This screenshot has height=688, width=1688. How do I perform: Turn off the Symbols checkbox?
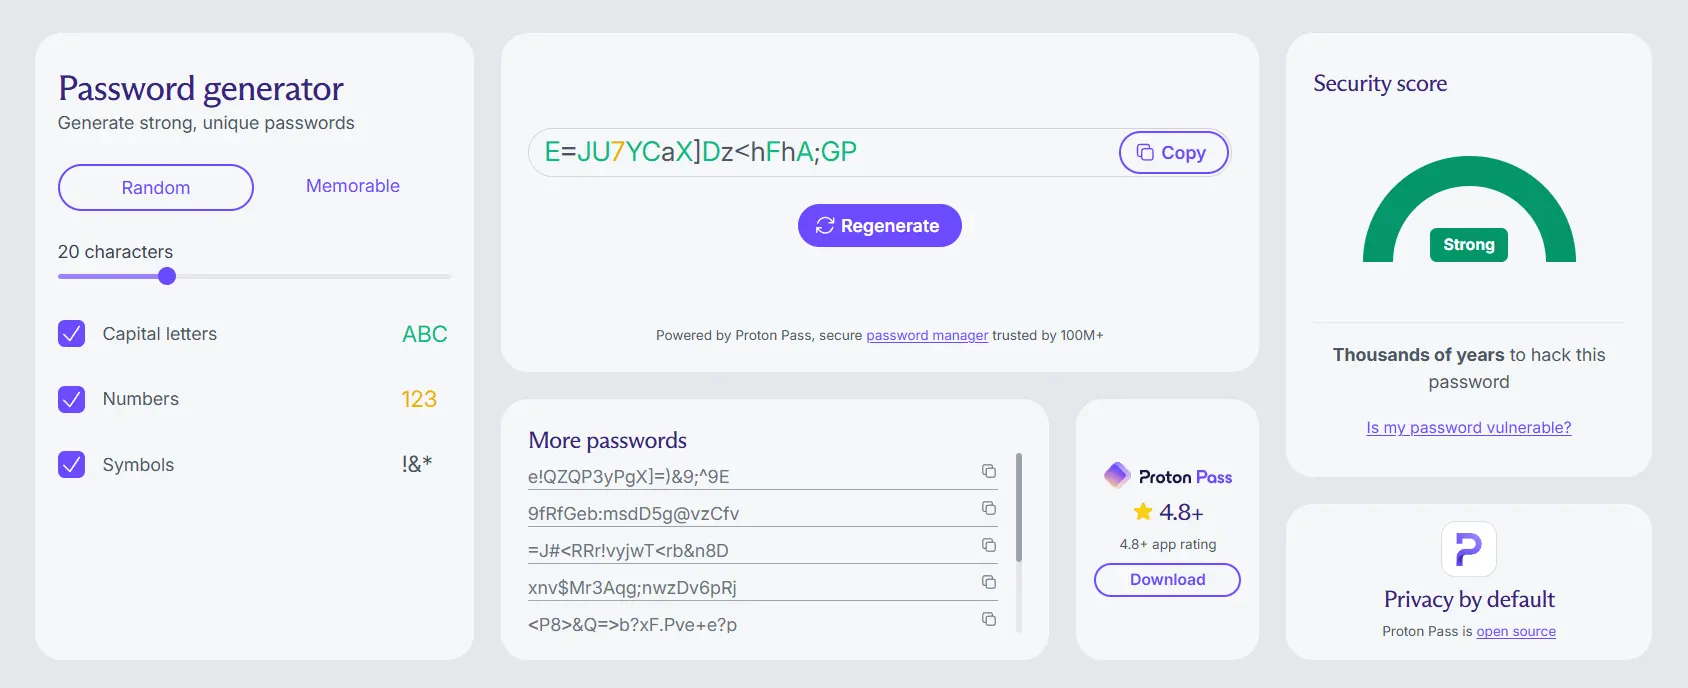(71, 464)
